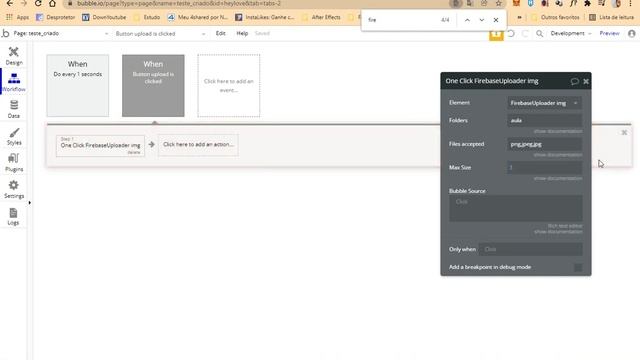Toggle Add a breakpoint in debug mode checkbox
The height and width of the screenshot is (360, 640).
coord(578,267)
